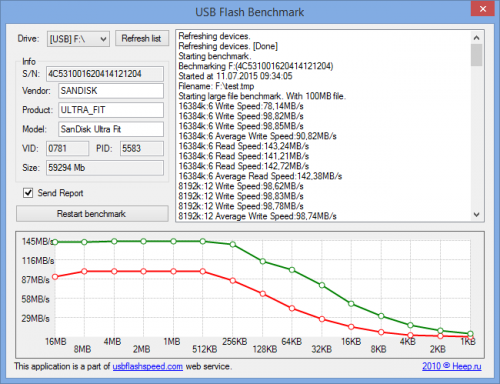Click the VID field 0781
Image resolution: width=500 pixels, height=384 pixels.
pyautogui.click(x=68, y=148)
